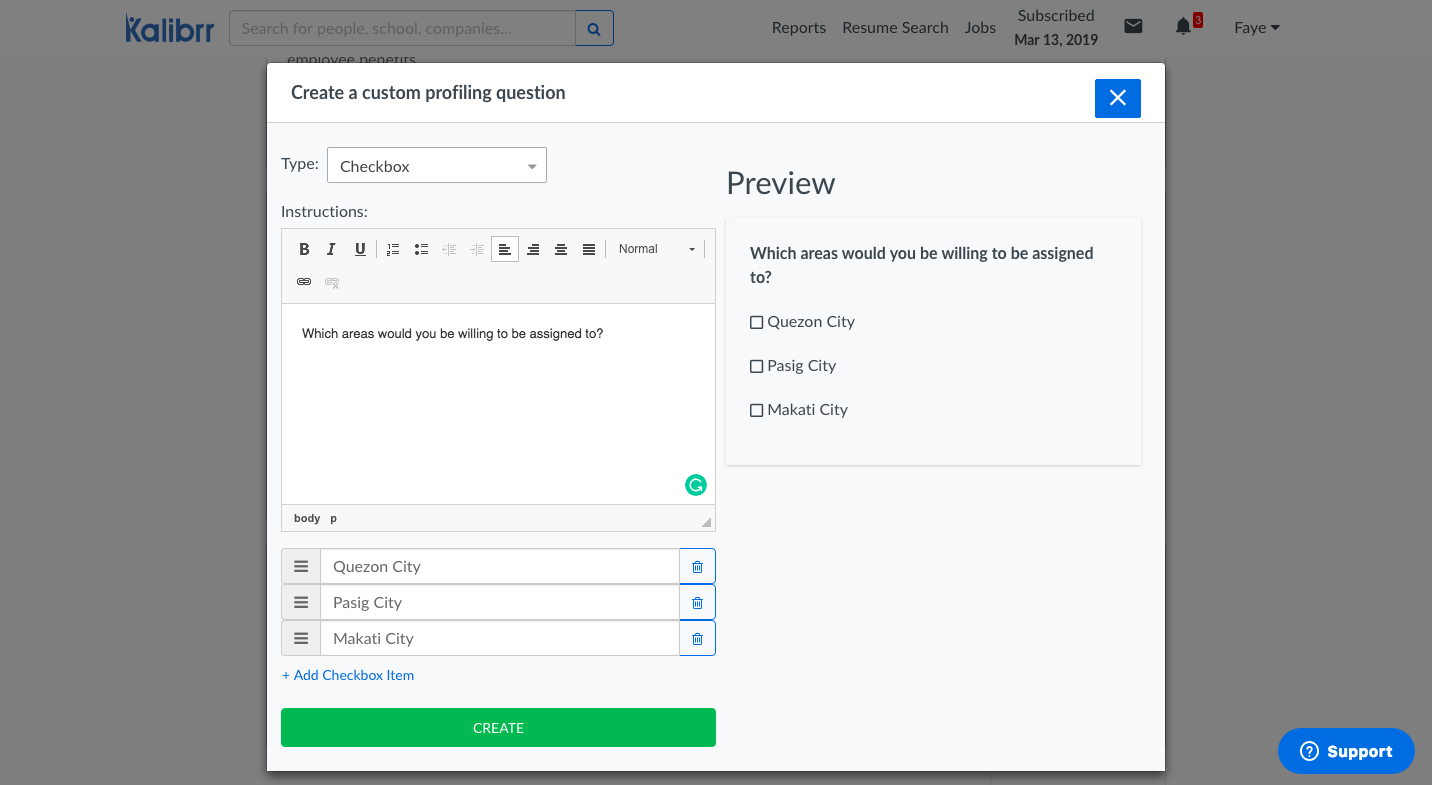Open the question Type dropdown
Viewport: 1432px width, 785px height.
point(437,166)
